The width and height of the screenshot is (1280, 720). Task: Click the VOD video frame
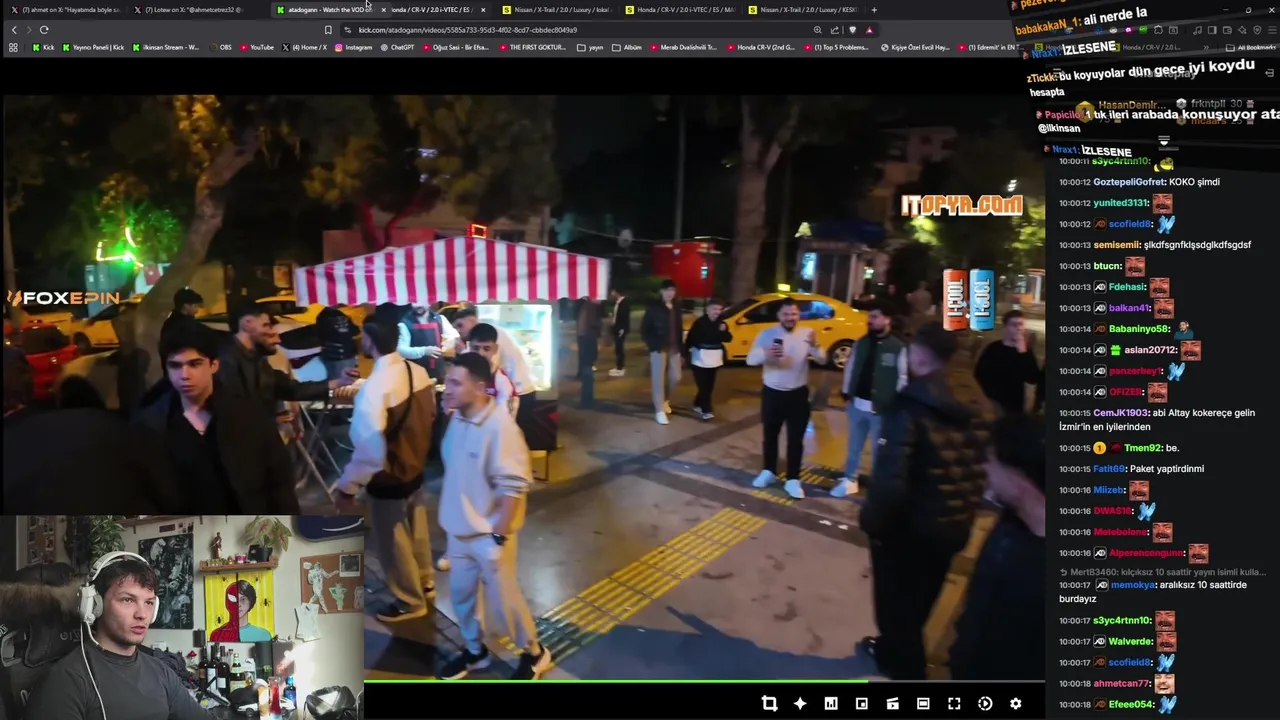(522, 388)
